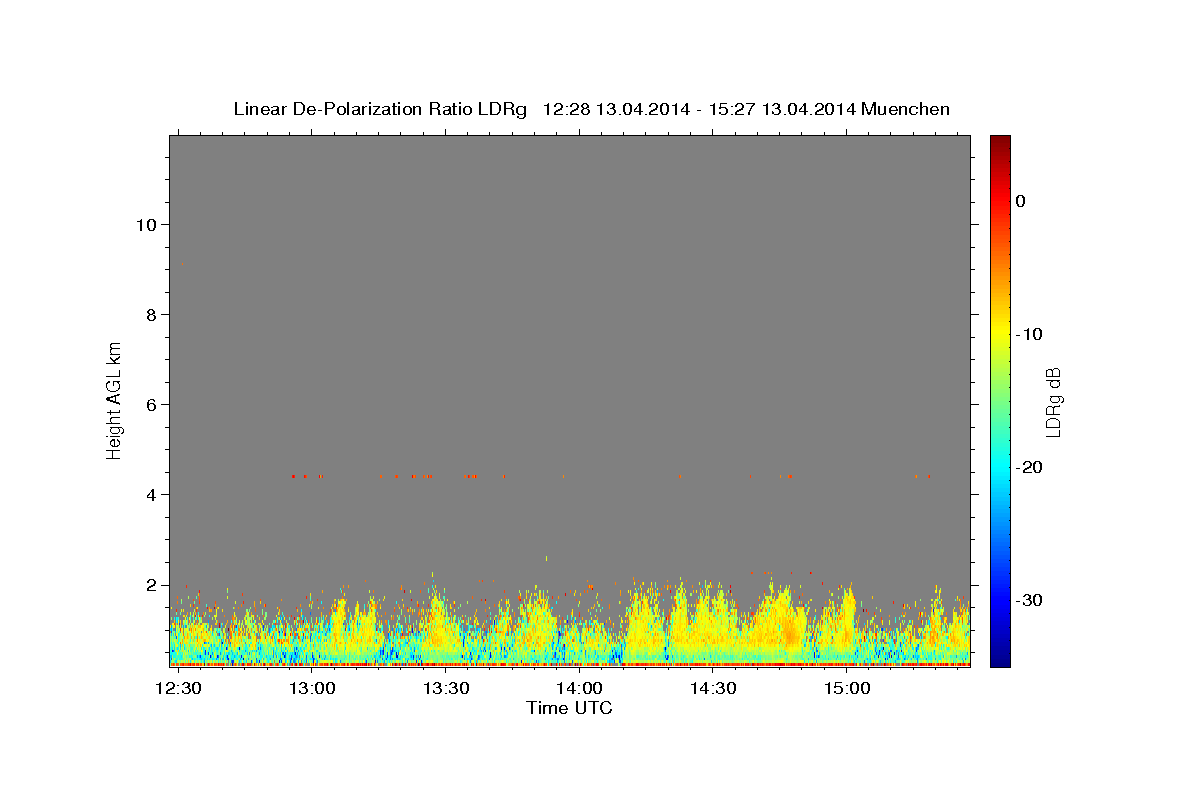Click the 'Time UTC' axis label
Image resolution: width=1200 pixels, height=800 pixels.
tap(569, 708)
